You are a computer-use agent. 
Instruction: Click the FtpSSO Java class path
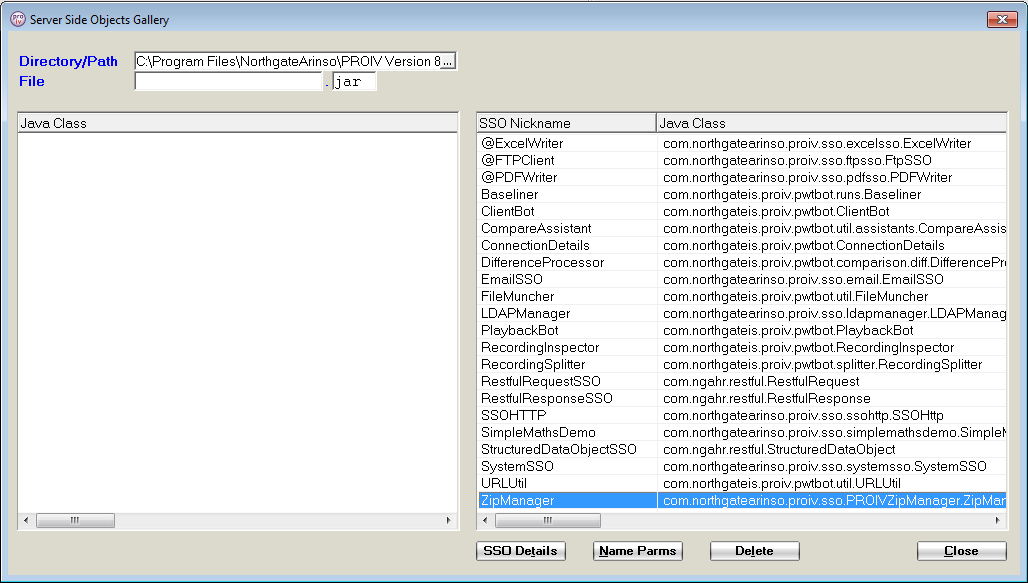point(797,160)
